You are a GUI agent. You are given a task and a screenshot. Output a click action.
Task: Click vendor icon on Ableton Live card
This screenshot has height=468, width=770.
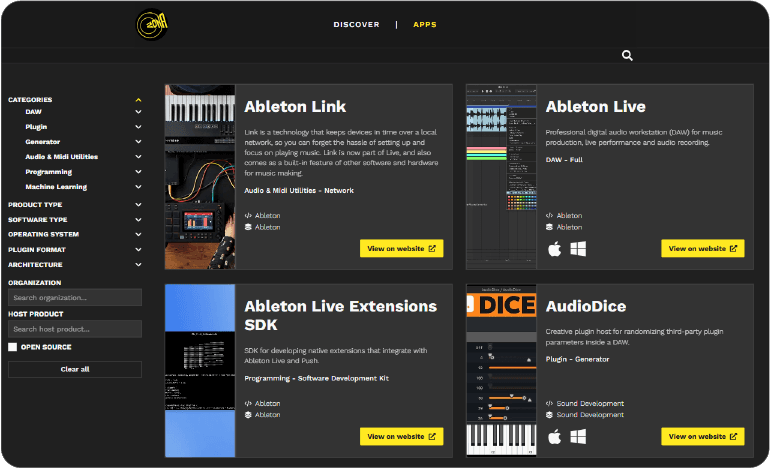point(550,227)
